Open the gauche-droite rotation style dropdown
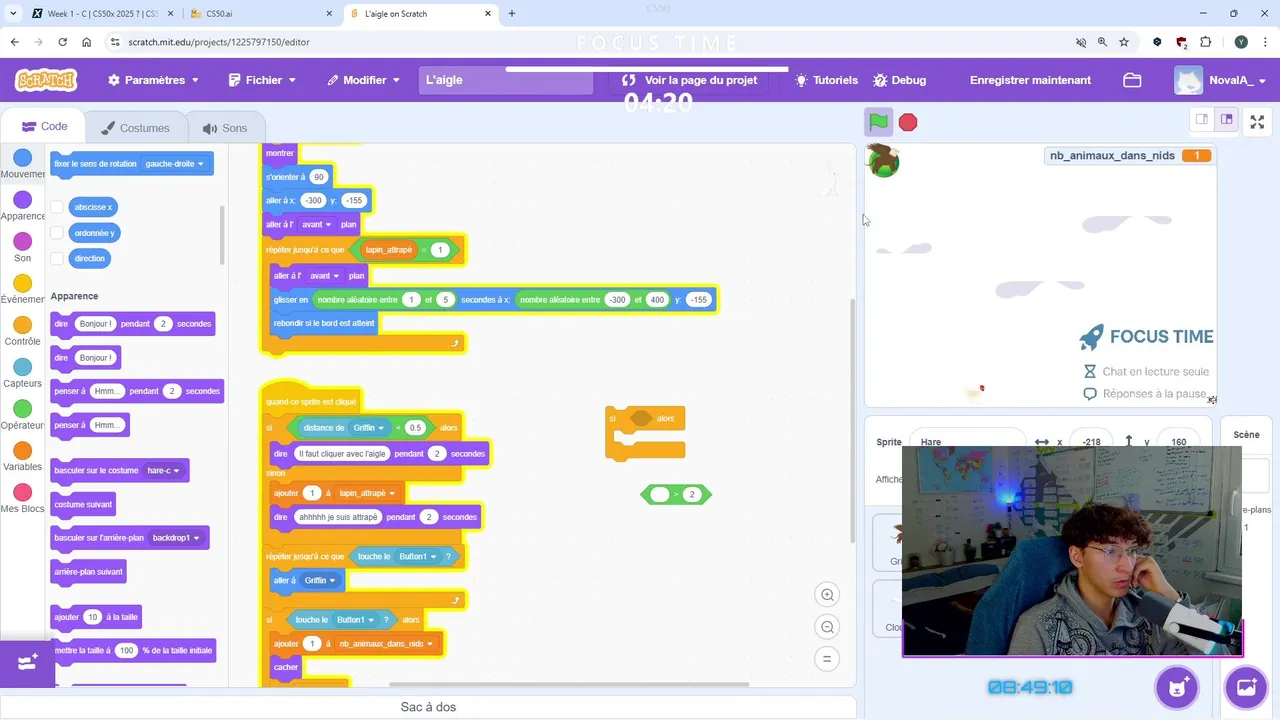This screenshot has width=1280, height=720. click(x=174, y=164)
